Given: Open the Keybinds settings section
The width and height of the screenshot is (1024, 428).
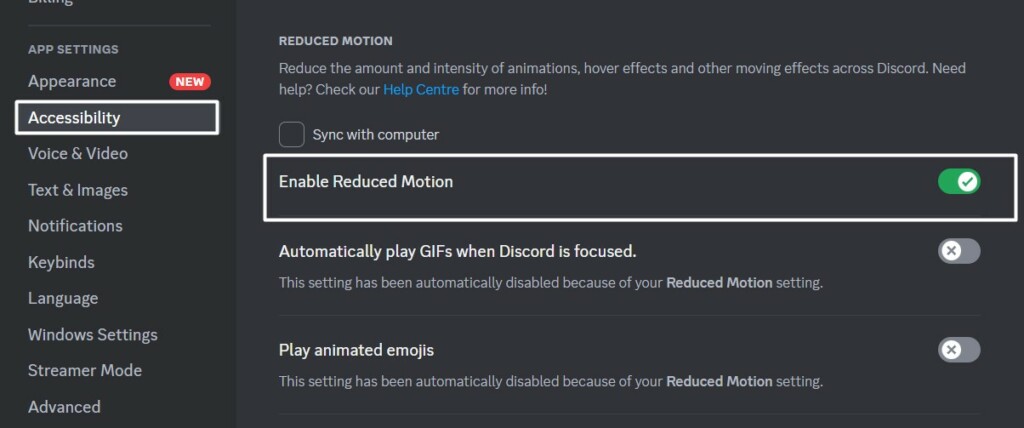Looking at the screenshot, I should pos(61,262).
